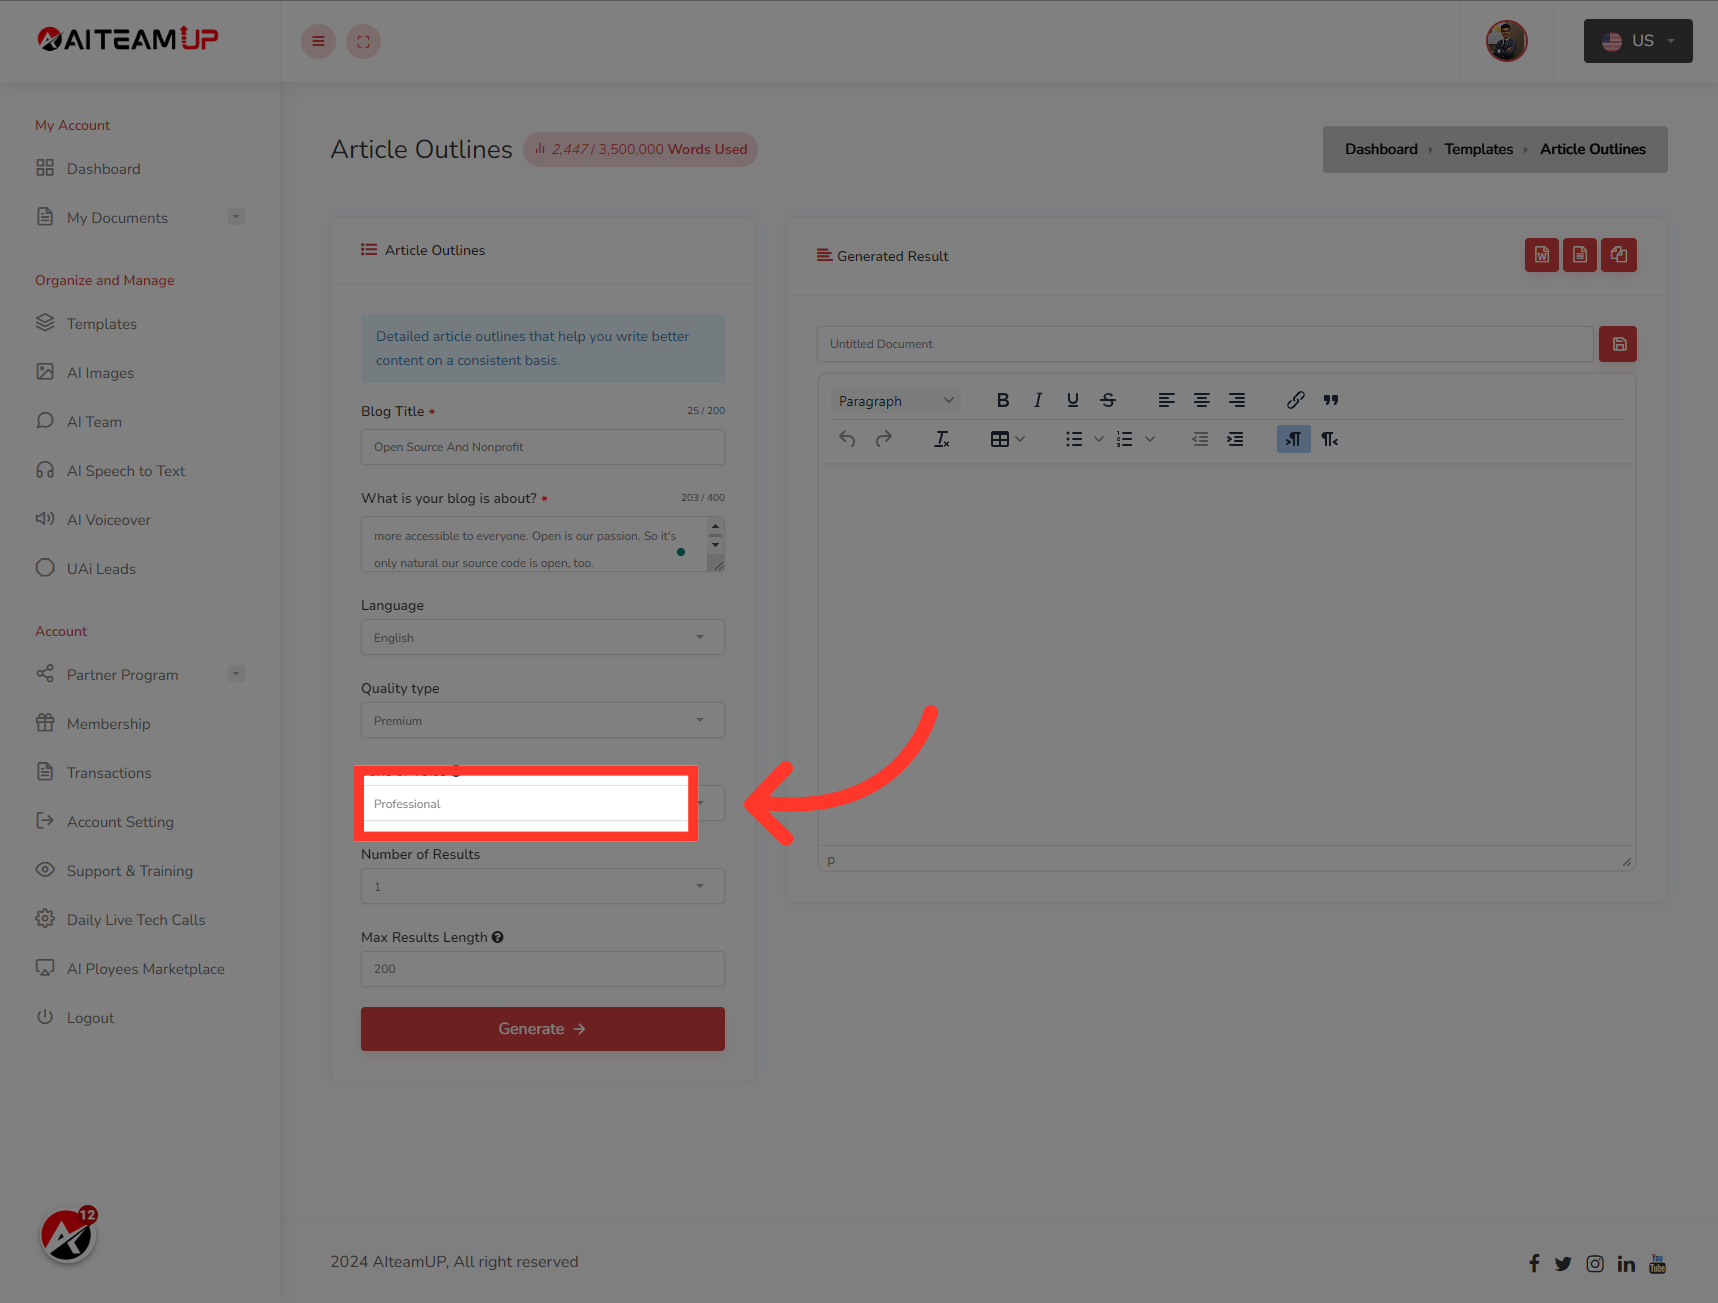The width and height of the screenshot is (1718, 1303).
Task: Open Twitter link in footer
Action: click(1563, 1264)
